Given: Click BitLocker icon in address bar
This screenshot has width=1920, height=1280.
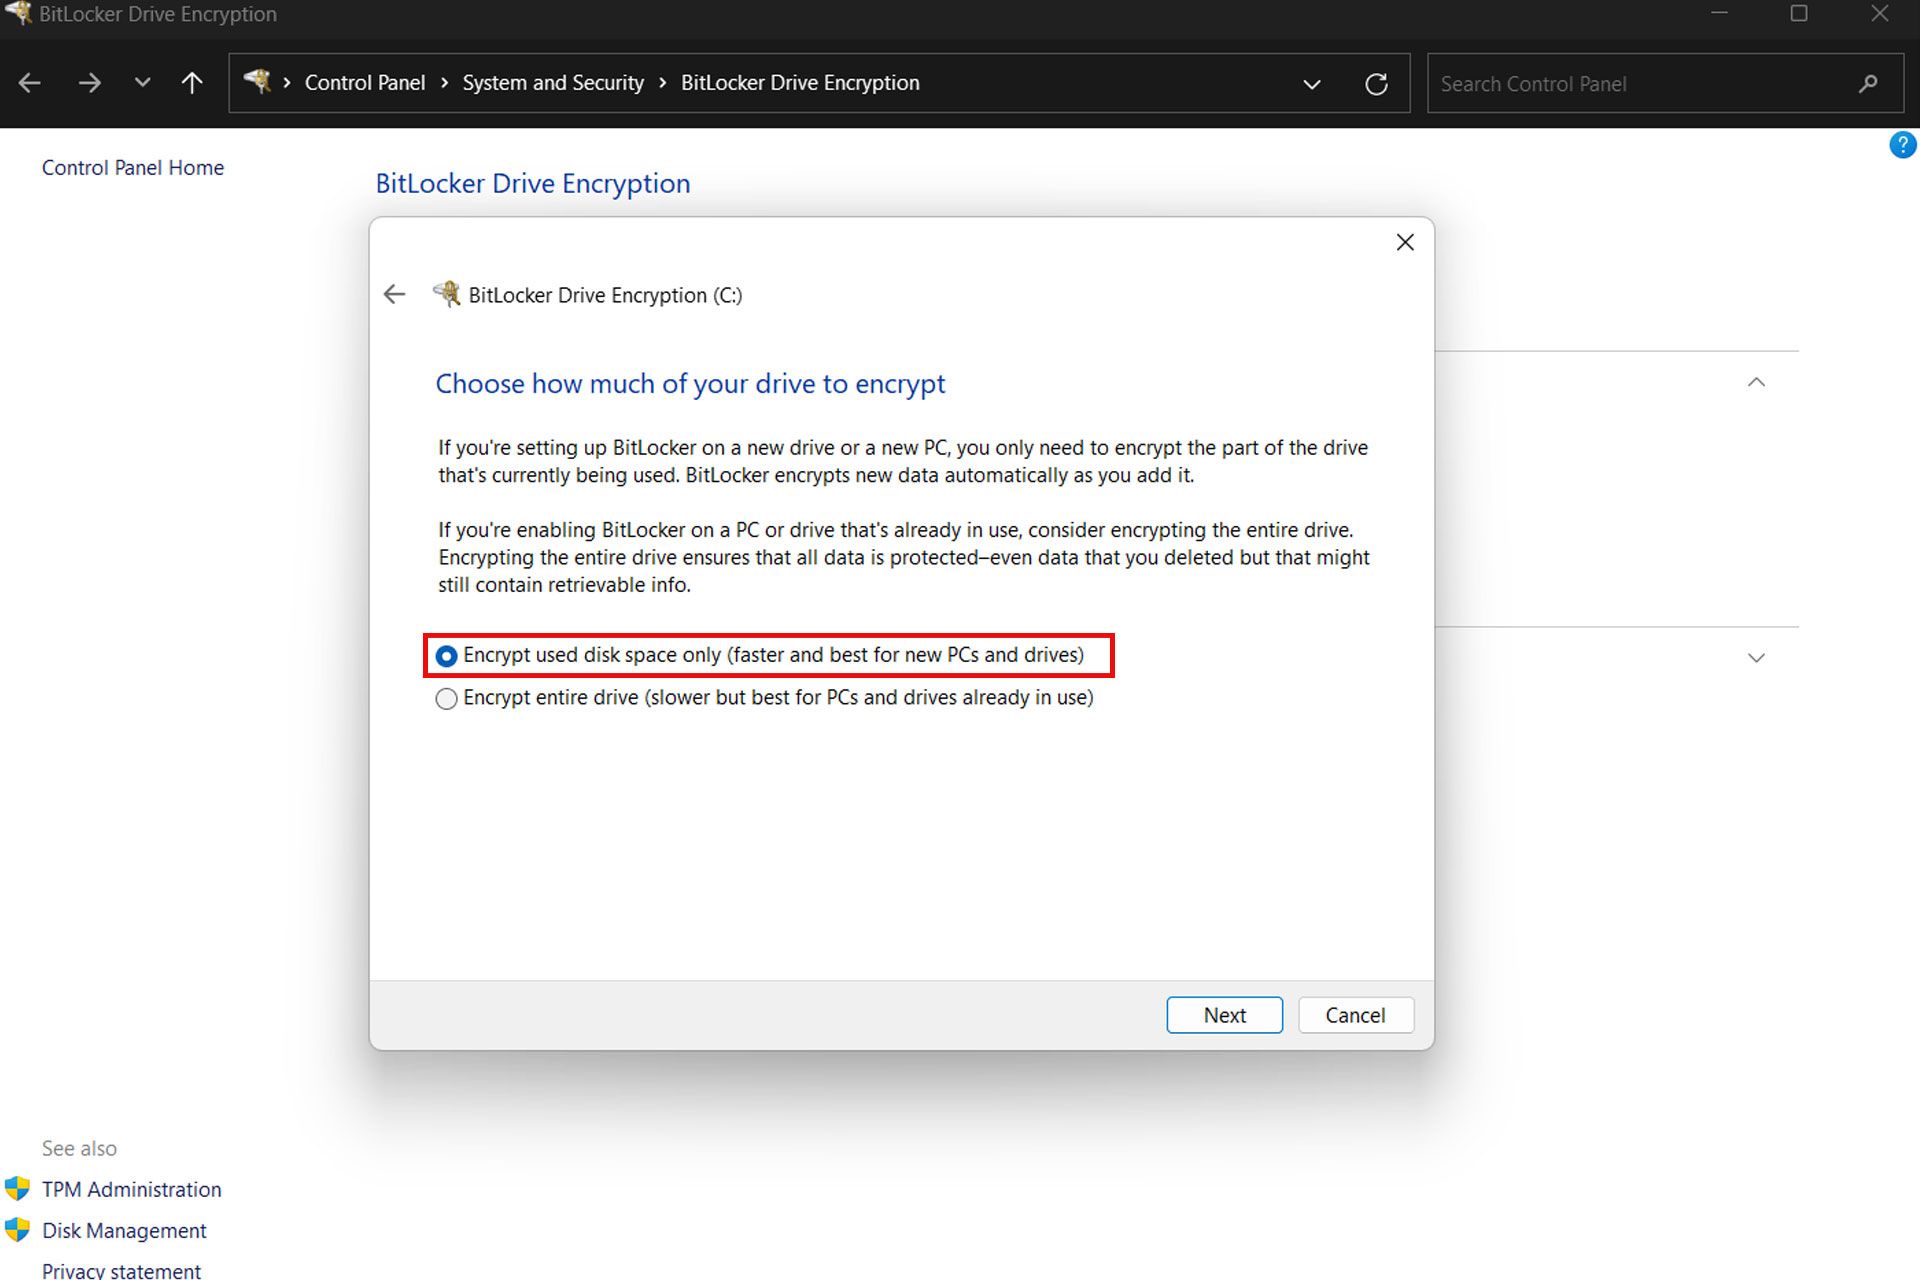Looking at the screenshot, I should point(257,82).
